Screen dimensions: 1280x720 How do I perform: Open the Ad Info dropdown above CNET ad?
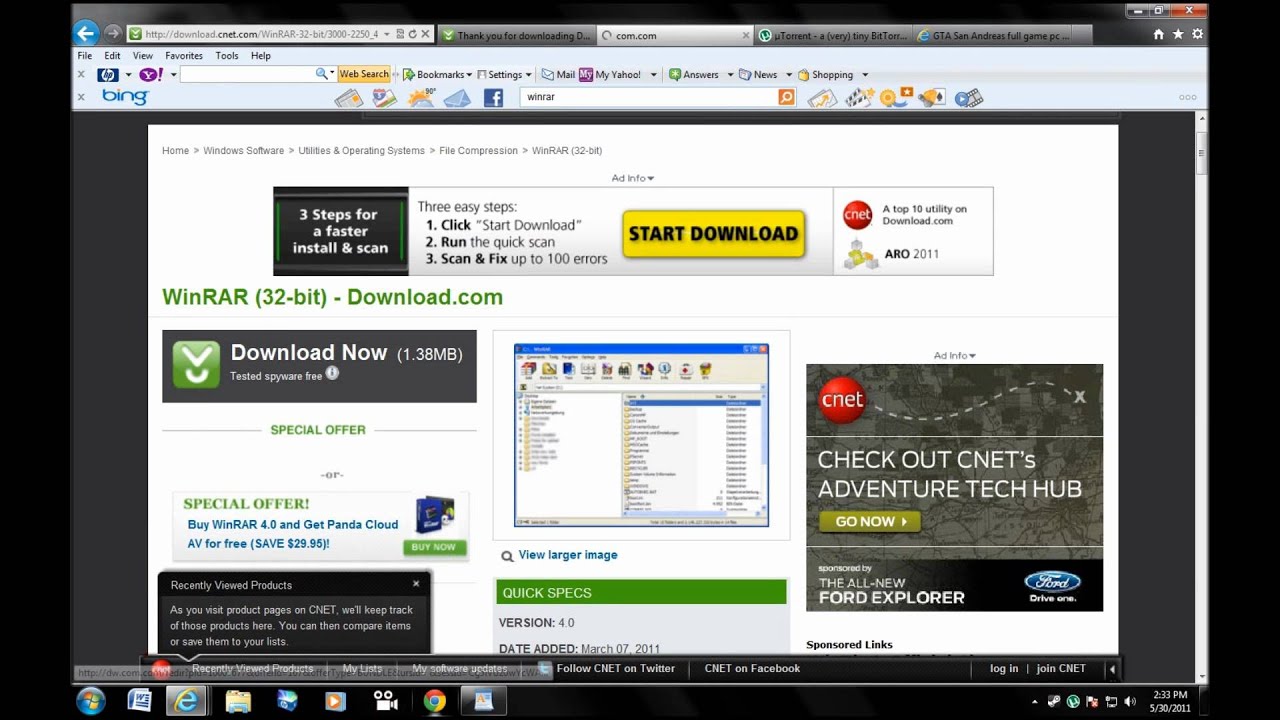[955, 355]
